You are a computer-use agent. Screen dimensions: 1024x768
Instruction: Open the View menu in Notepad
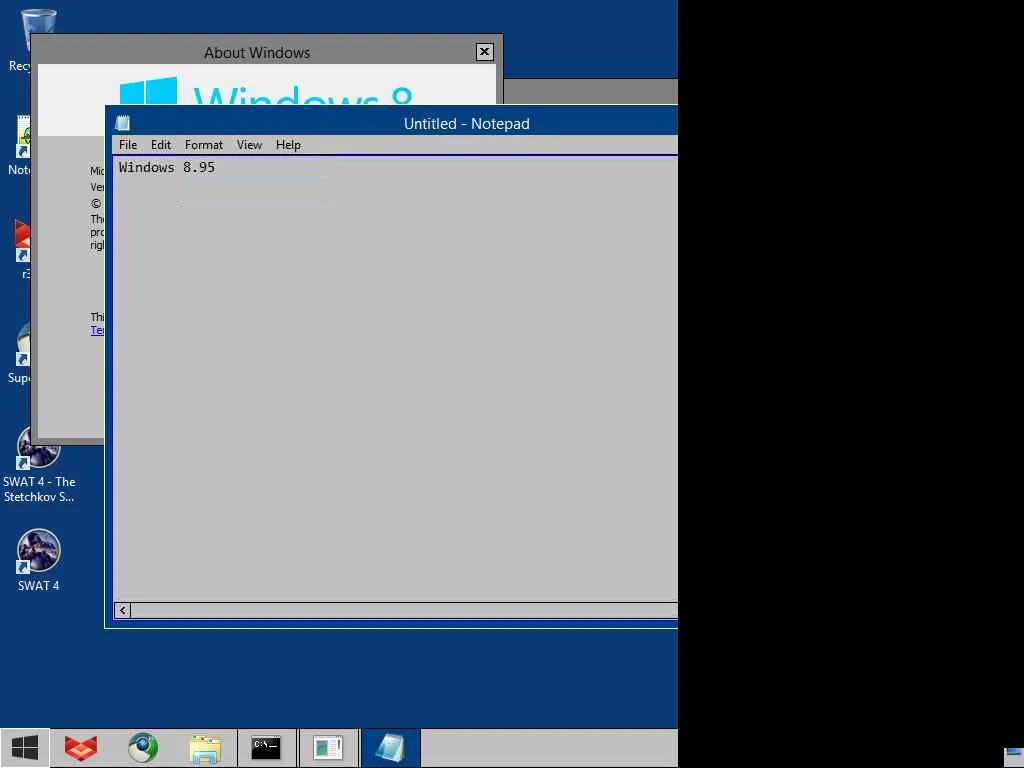(249, 145)
